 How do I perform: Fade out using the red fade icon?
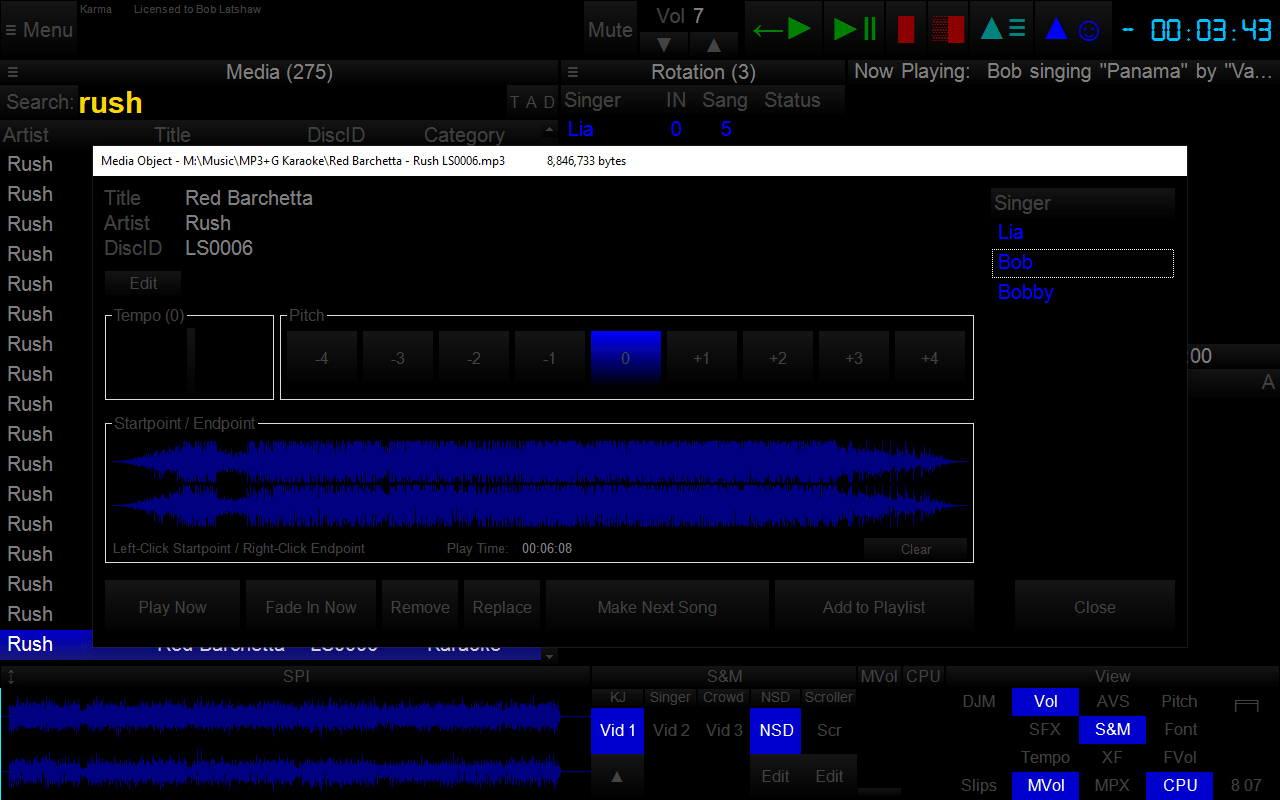(x=947, y=28)
